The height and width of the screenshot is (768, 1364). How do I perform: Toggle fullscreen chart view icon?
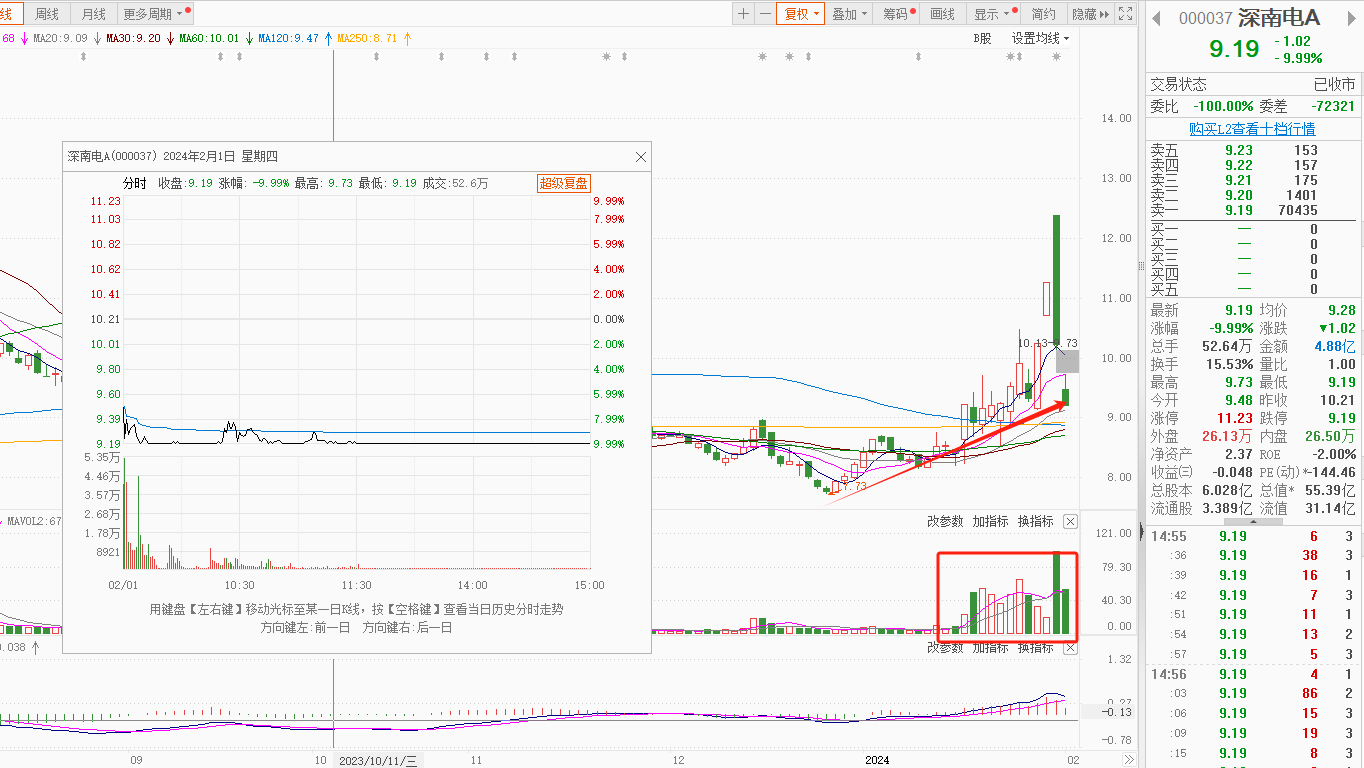[1125, 13]
